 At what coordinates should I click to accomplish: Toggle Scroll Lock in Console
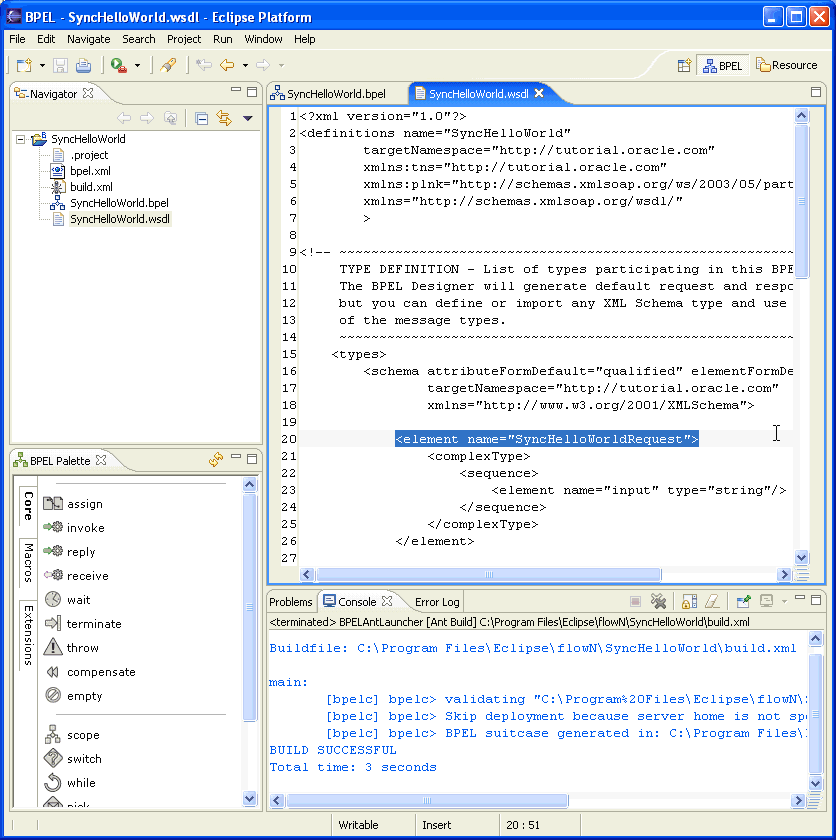689,602
